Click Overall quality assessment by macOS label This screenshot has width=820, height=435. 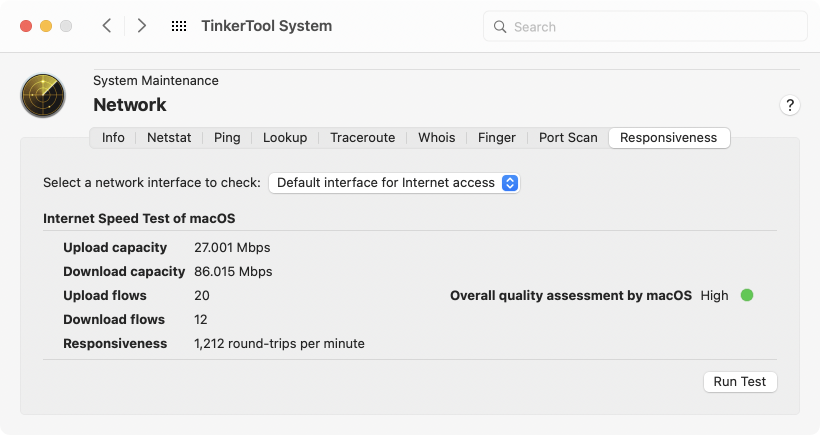[571, 295]
